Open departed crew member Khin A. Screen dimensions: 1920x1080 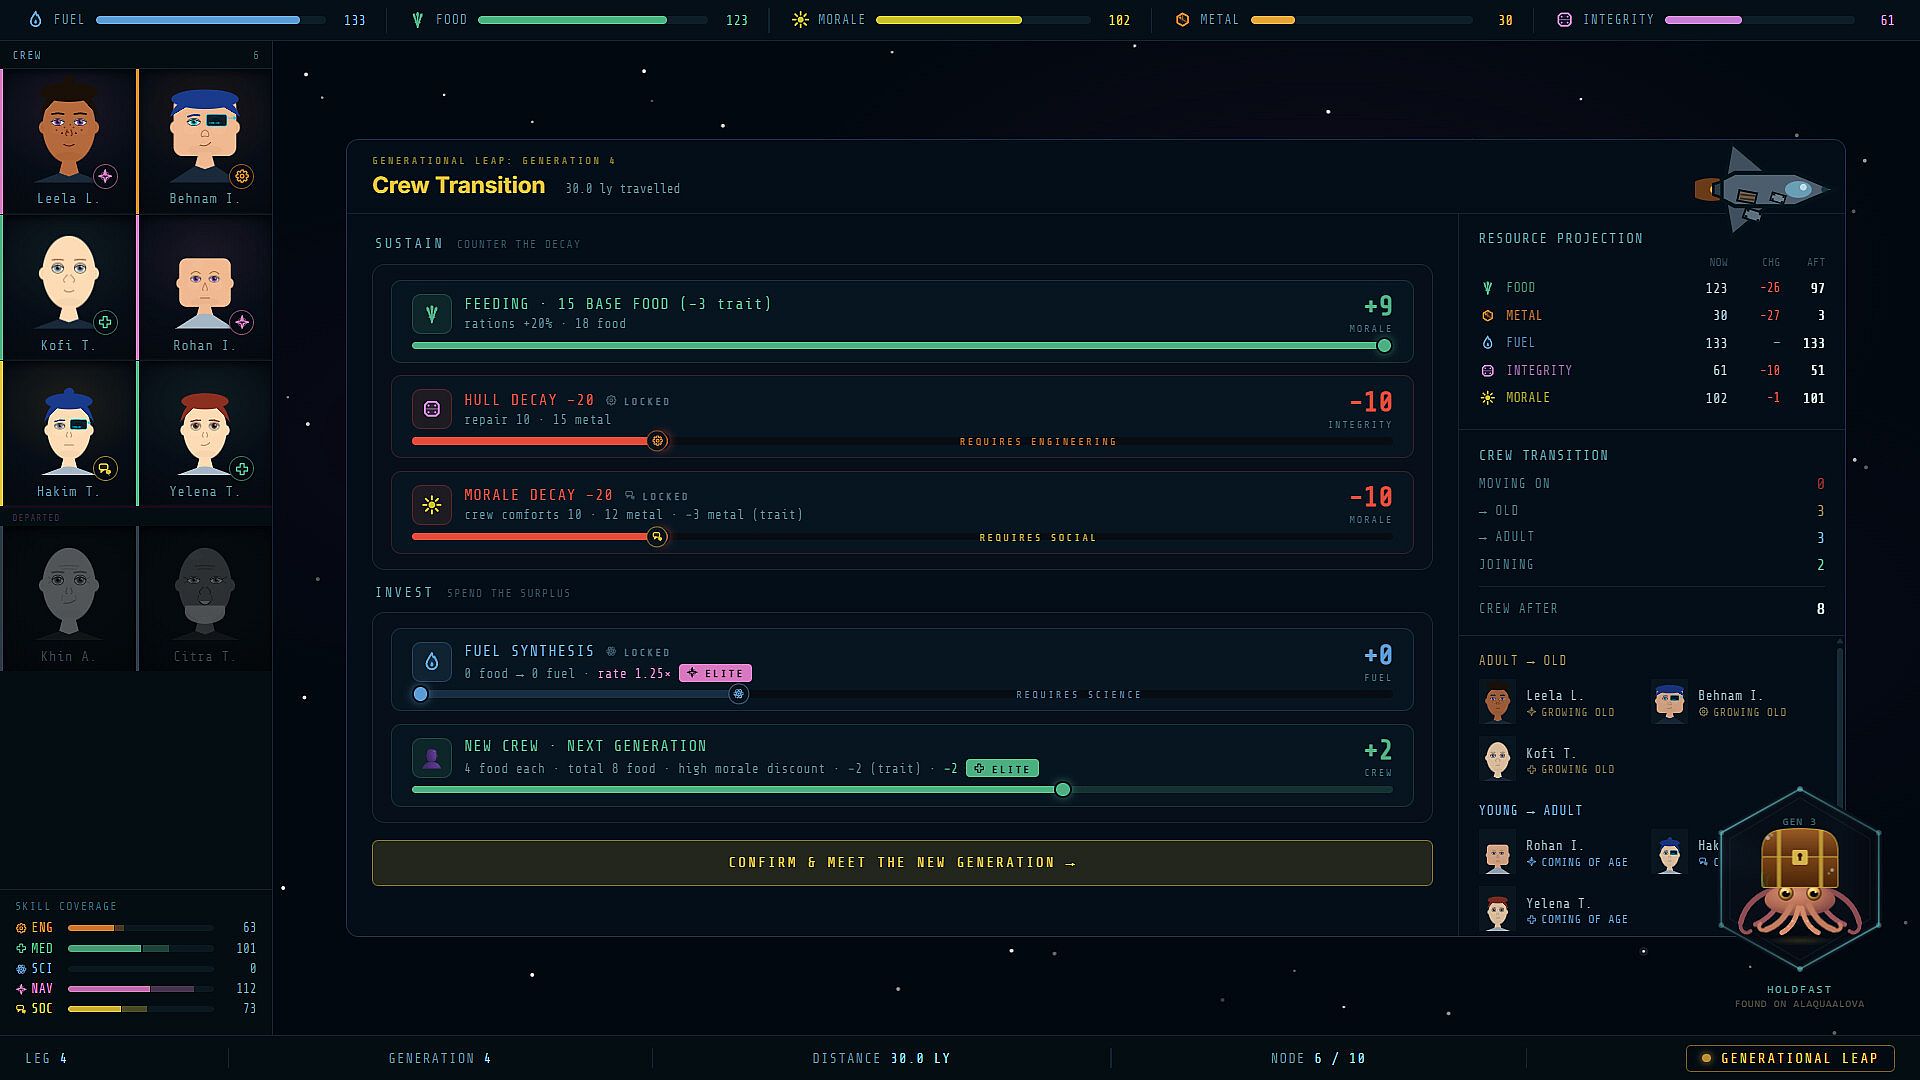(69, 598)
